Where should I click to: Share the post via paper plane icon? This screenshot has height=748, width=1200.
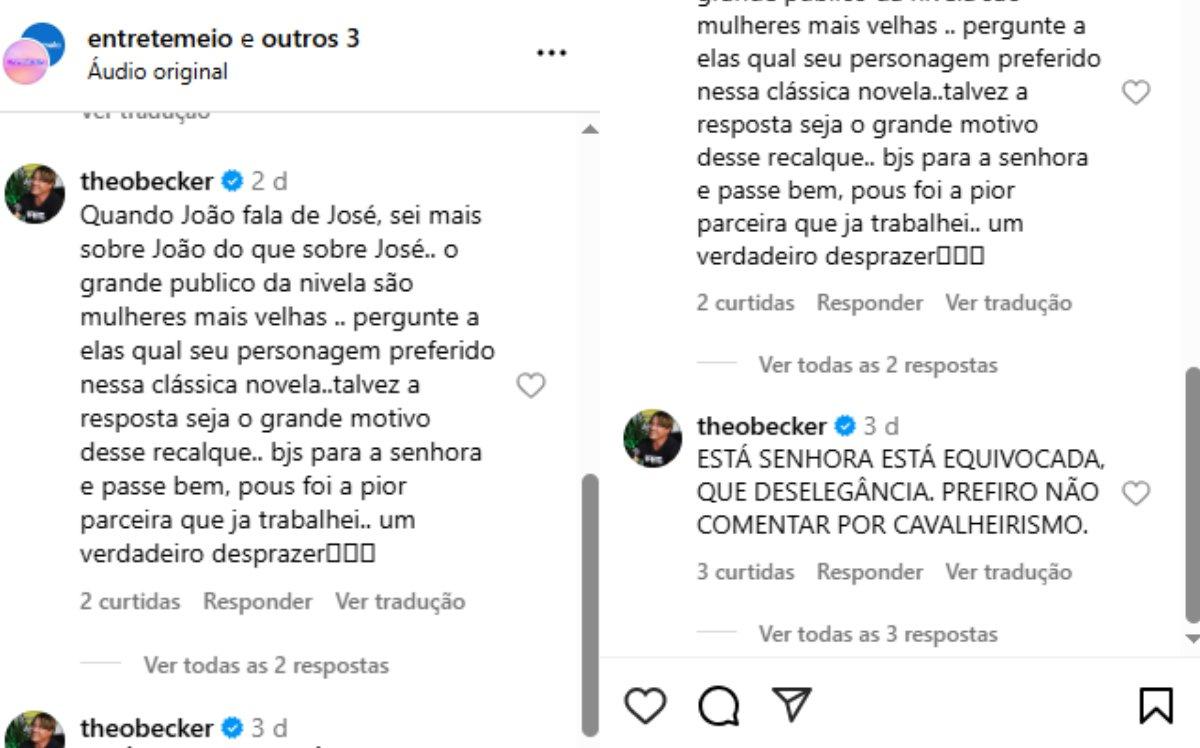[791, 705]
